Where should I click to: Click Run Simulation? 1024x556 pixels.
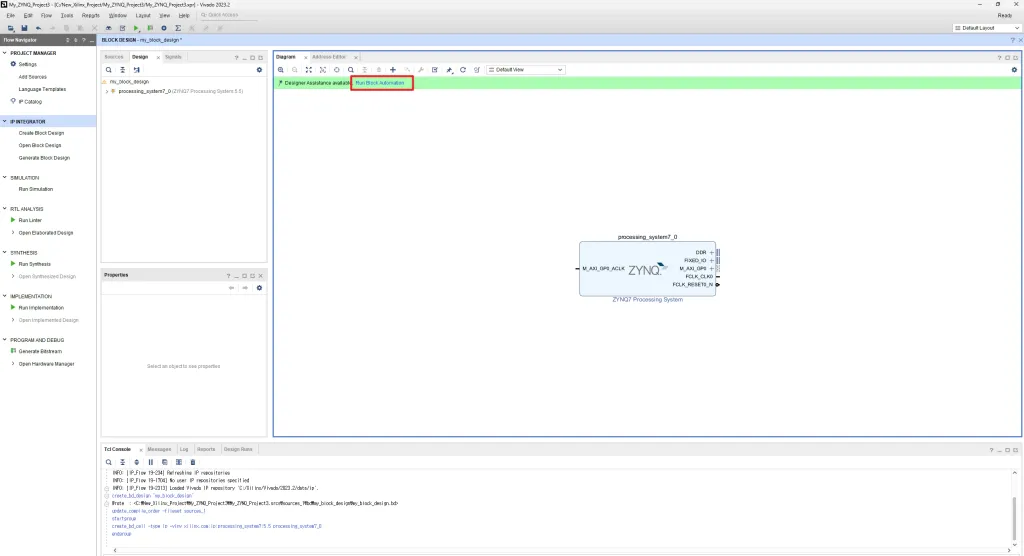tap(36, 189)
